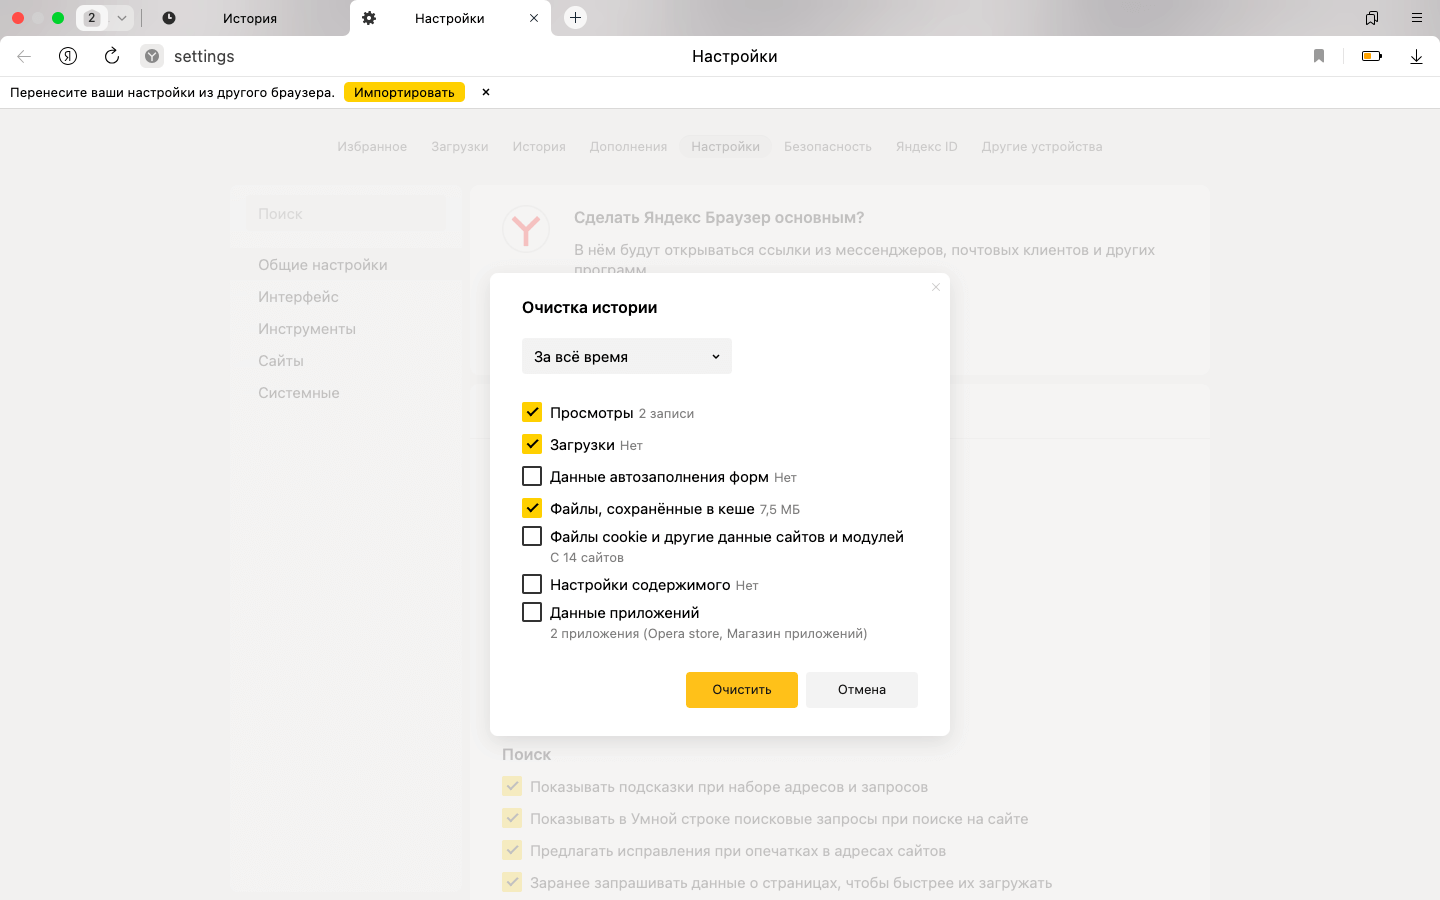Cancel with the Отмена button
Image resolution: width=1440 pixels, height=900 pixels.
(x=862, y=690)
